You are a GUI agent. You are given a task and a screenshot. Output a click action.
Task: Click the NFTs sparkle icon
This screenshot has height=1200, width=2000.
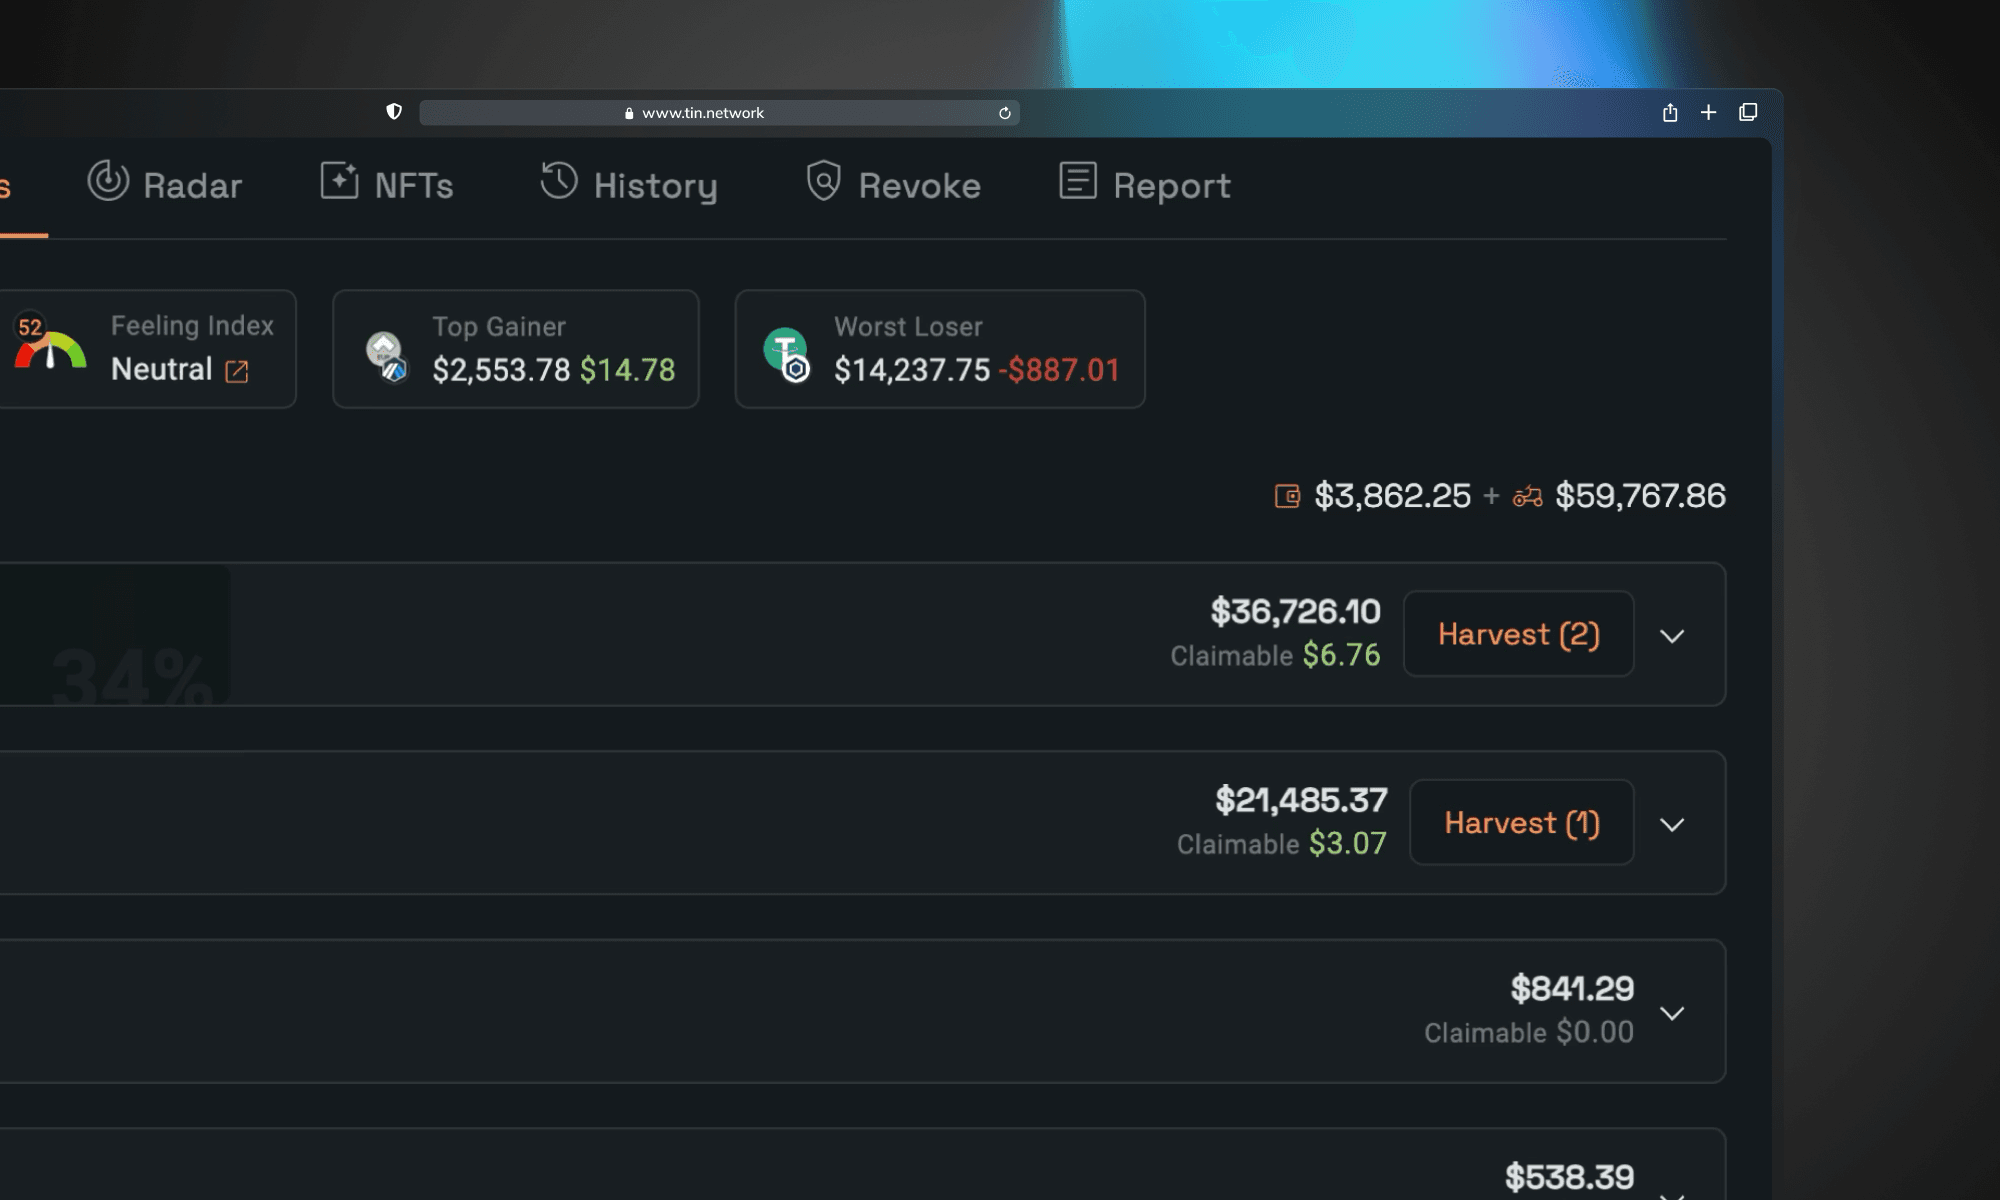coord(339,182)
